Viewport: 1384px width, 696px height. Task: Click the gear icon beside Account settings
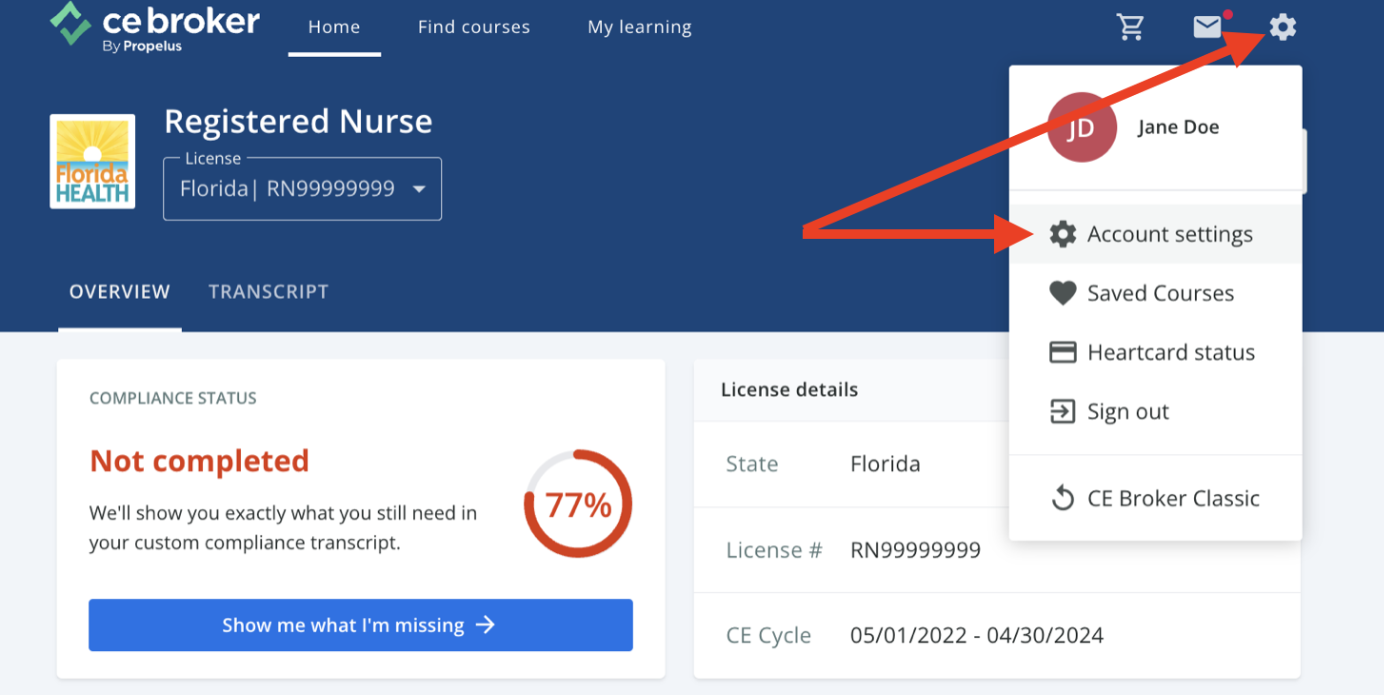pyautogui.click(x=1062, y=234)
